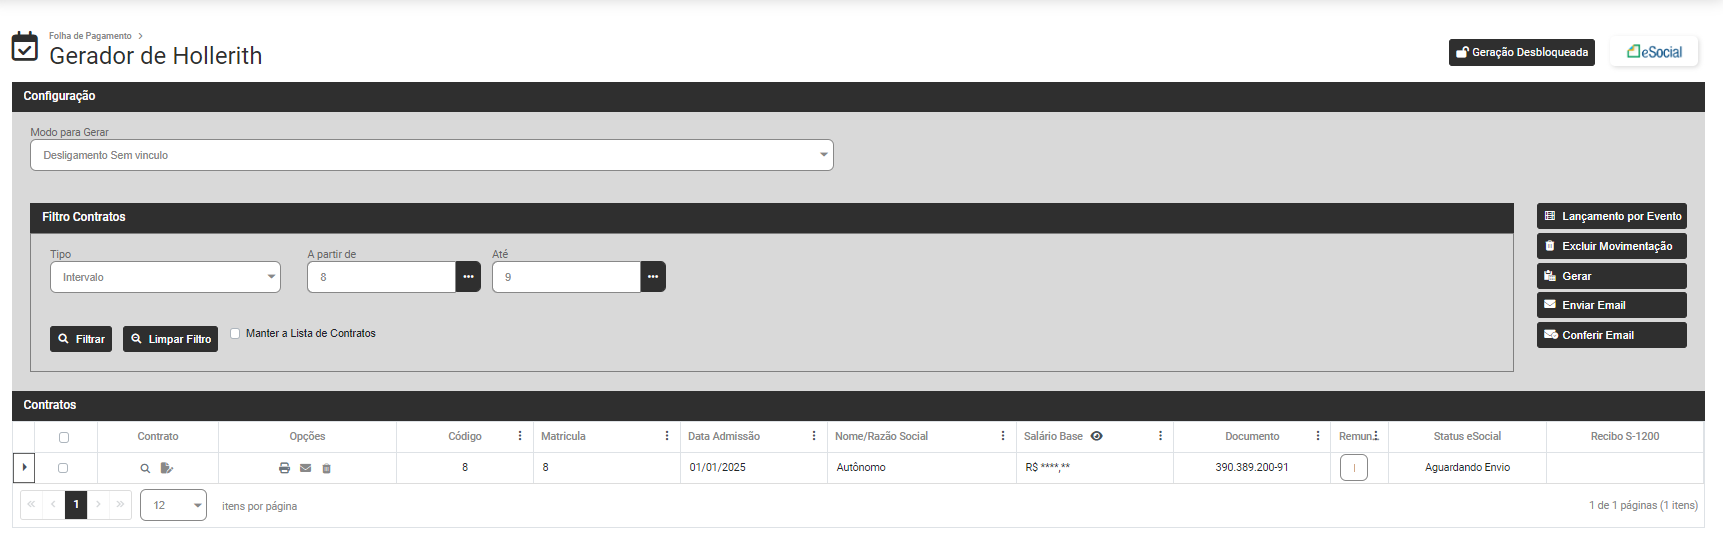Image resolution: width=1723 pixels, height=540 pixels.
Task: Open the Matrícula column options menu
Action: click(x=667, y=436)
